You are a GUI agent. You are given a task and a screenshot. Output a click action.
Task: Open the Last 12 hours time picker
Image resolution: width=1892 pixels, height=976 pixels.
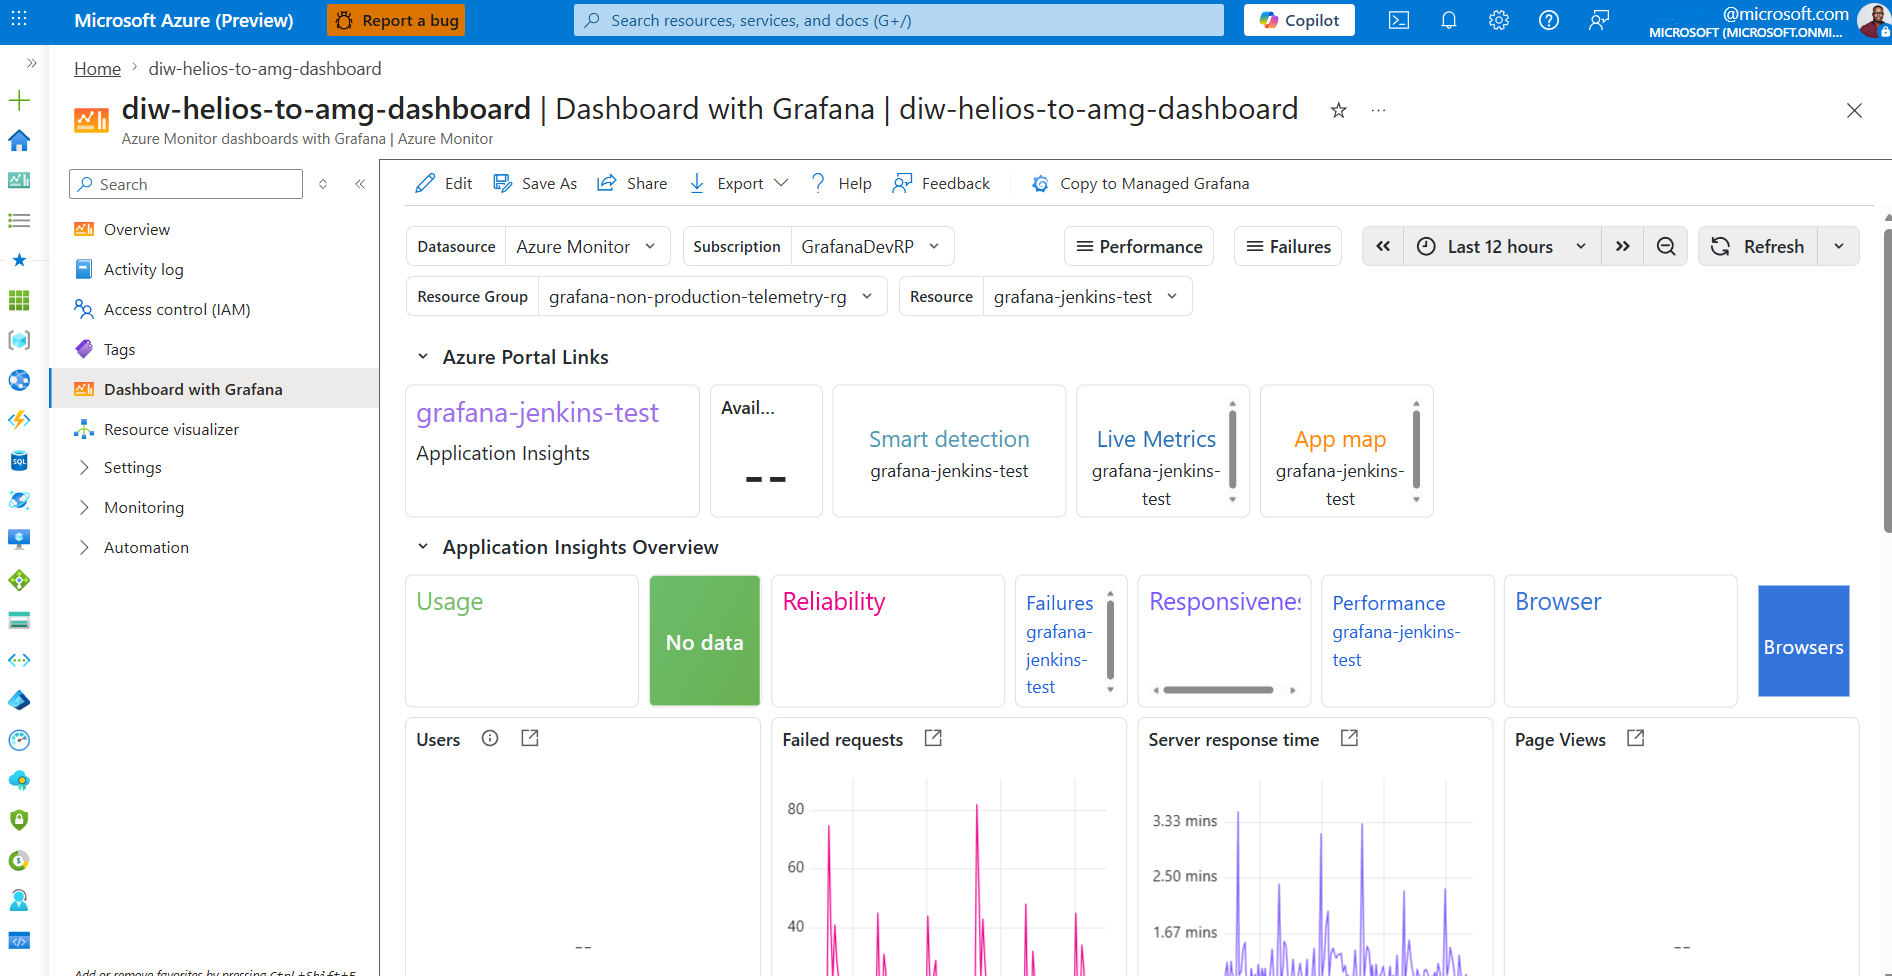[1502, 246]
